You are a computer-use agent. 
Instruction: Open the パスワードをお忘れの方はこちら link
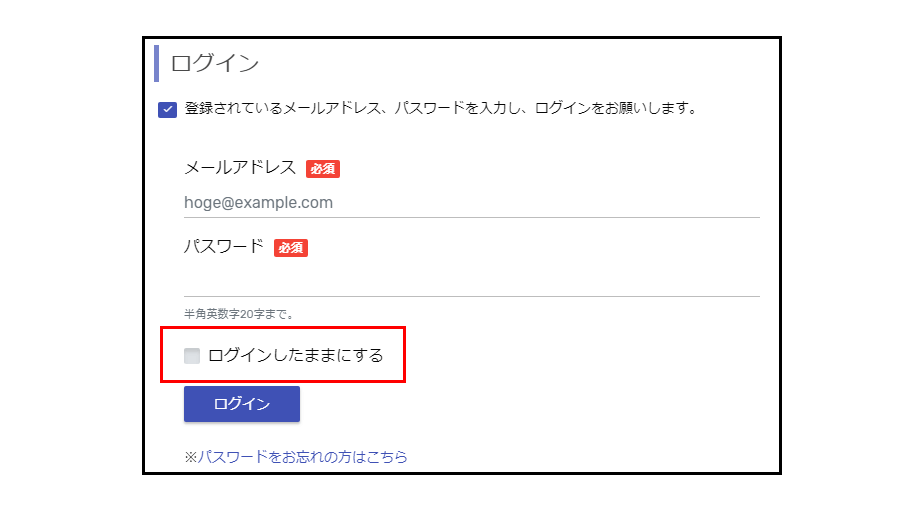302,457
